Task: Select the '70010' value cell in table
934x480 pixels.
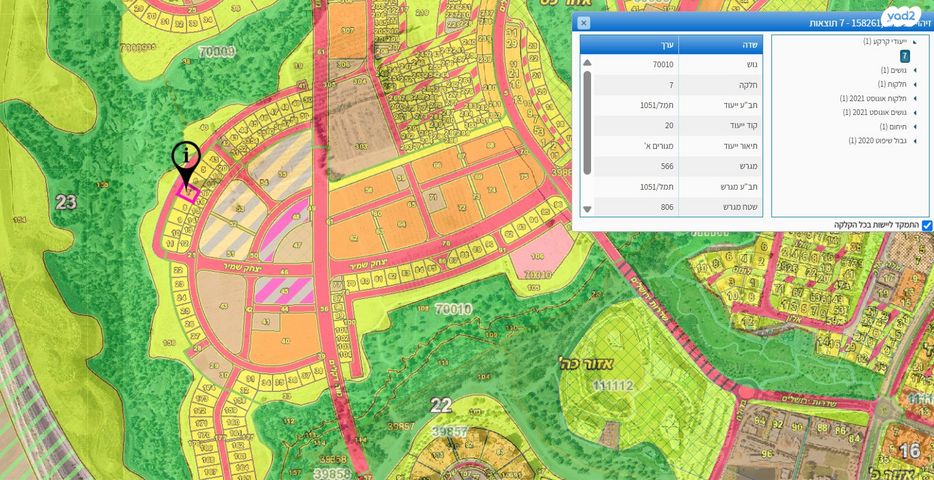Action: coord(637,64)
